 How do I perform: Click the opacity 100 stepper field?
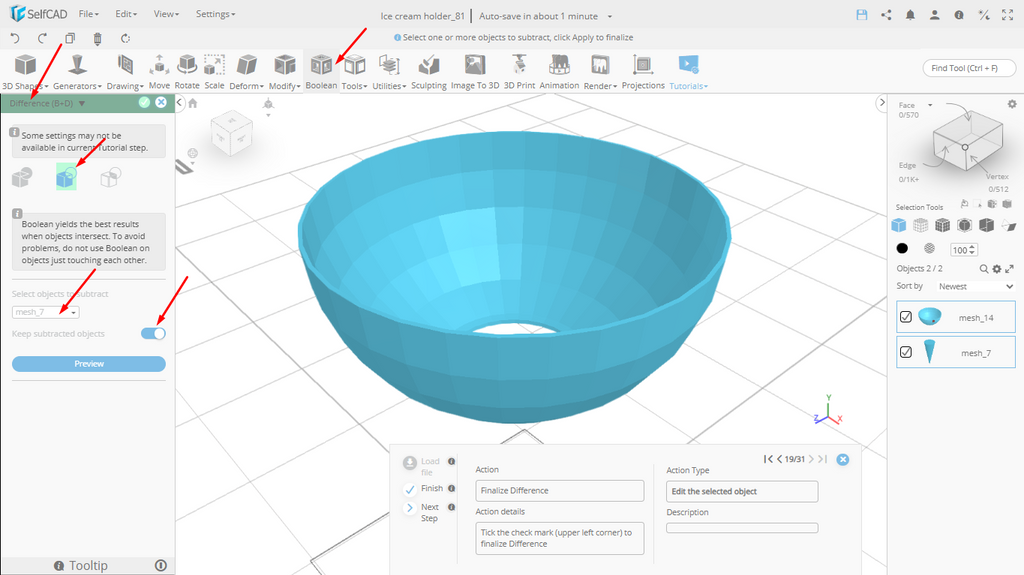tap(963, 250)
